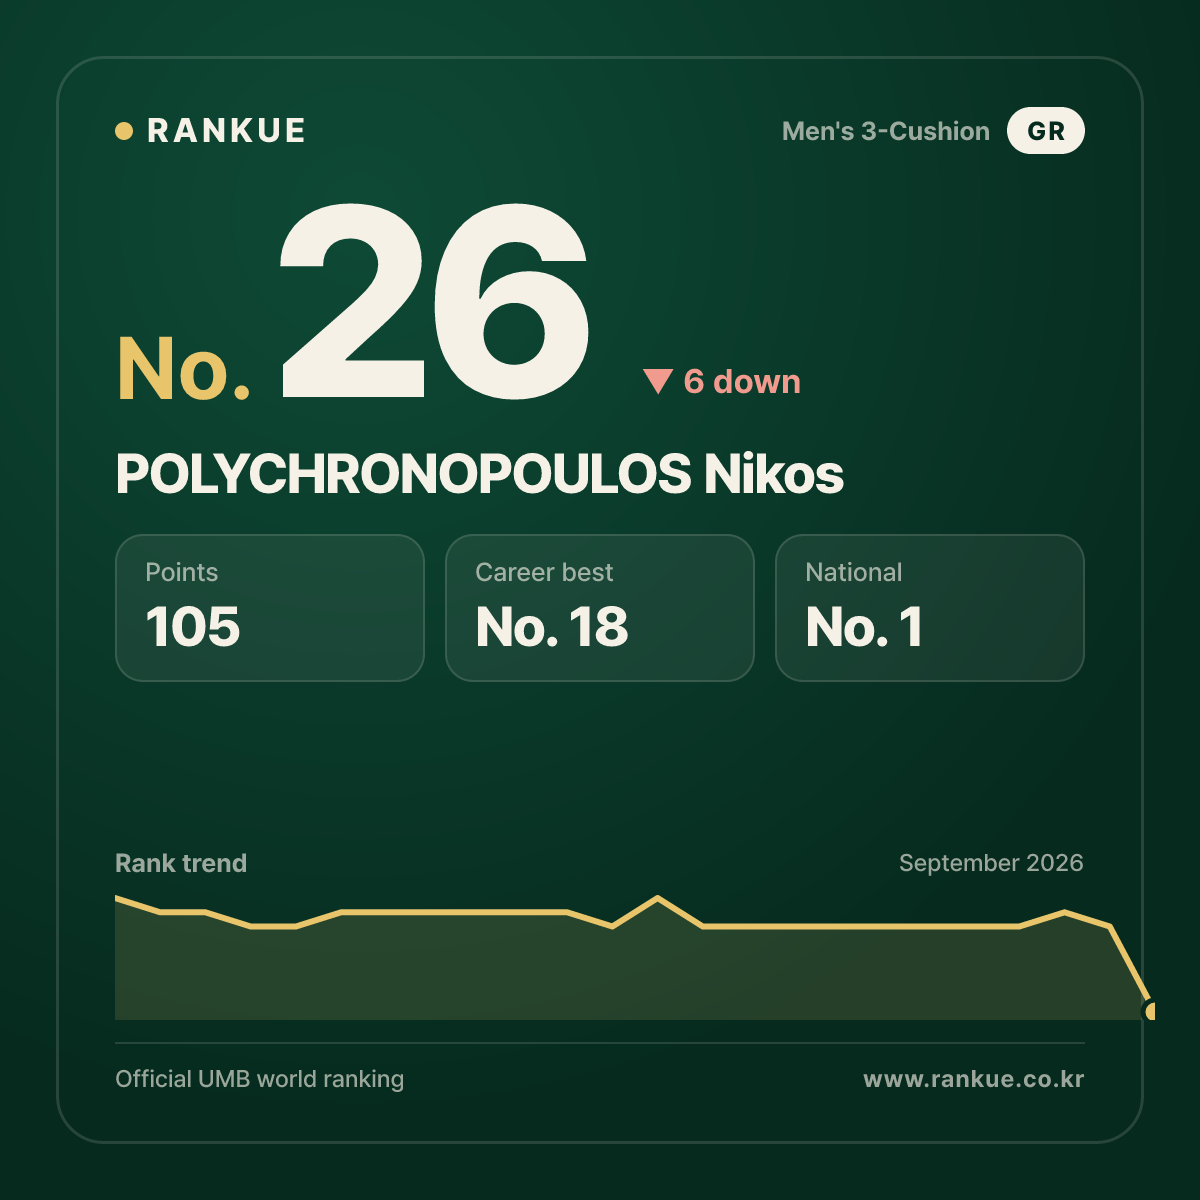Click the large rank number 26
This screenshot has width=1200, height=1200.
pyautogui.click(x=434, y=300)
